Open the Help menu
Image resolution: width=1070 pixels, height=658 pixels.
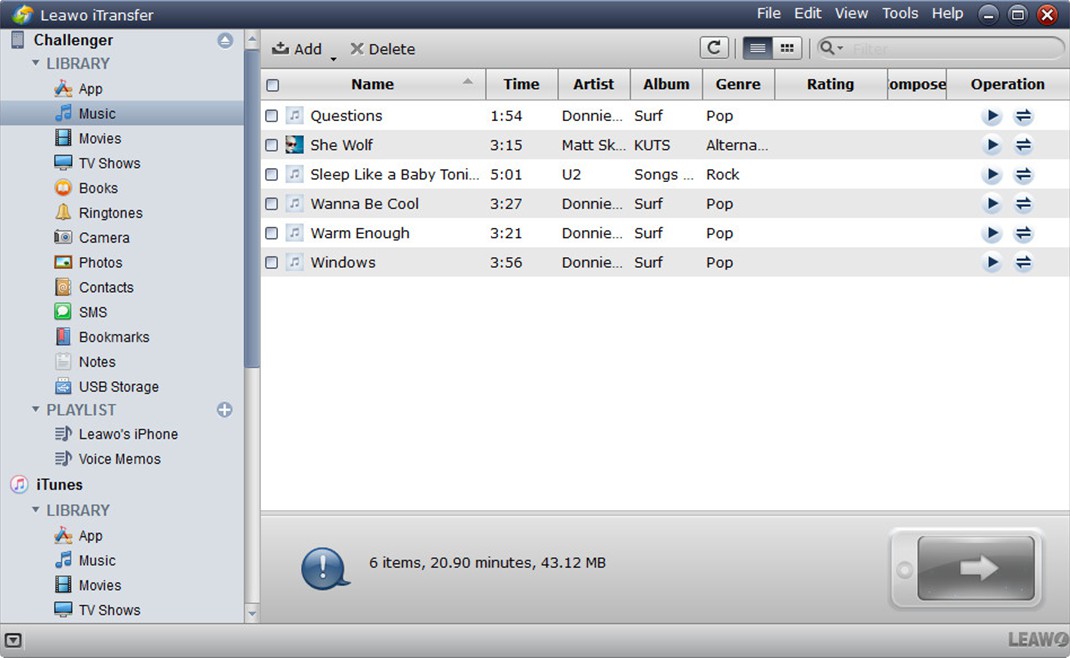point(948,14)
